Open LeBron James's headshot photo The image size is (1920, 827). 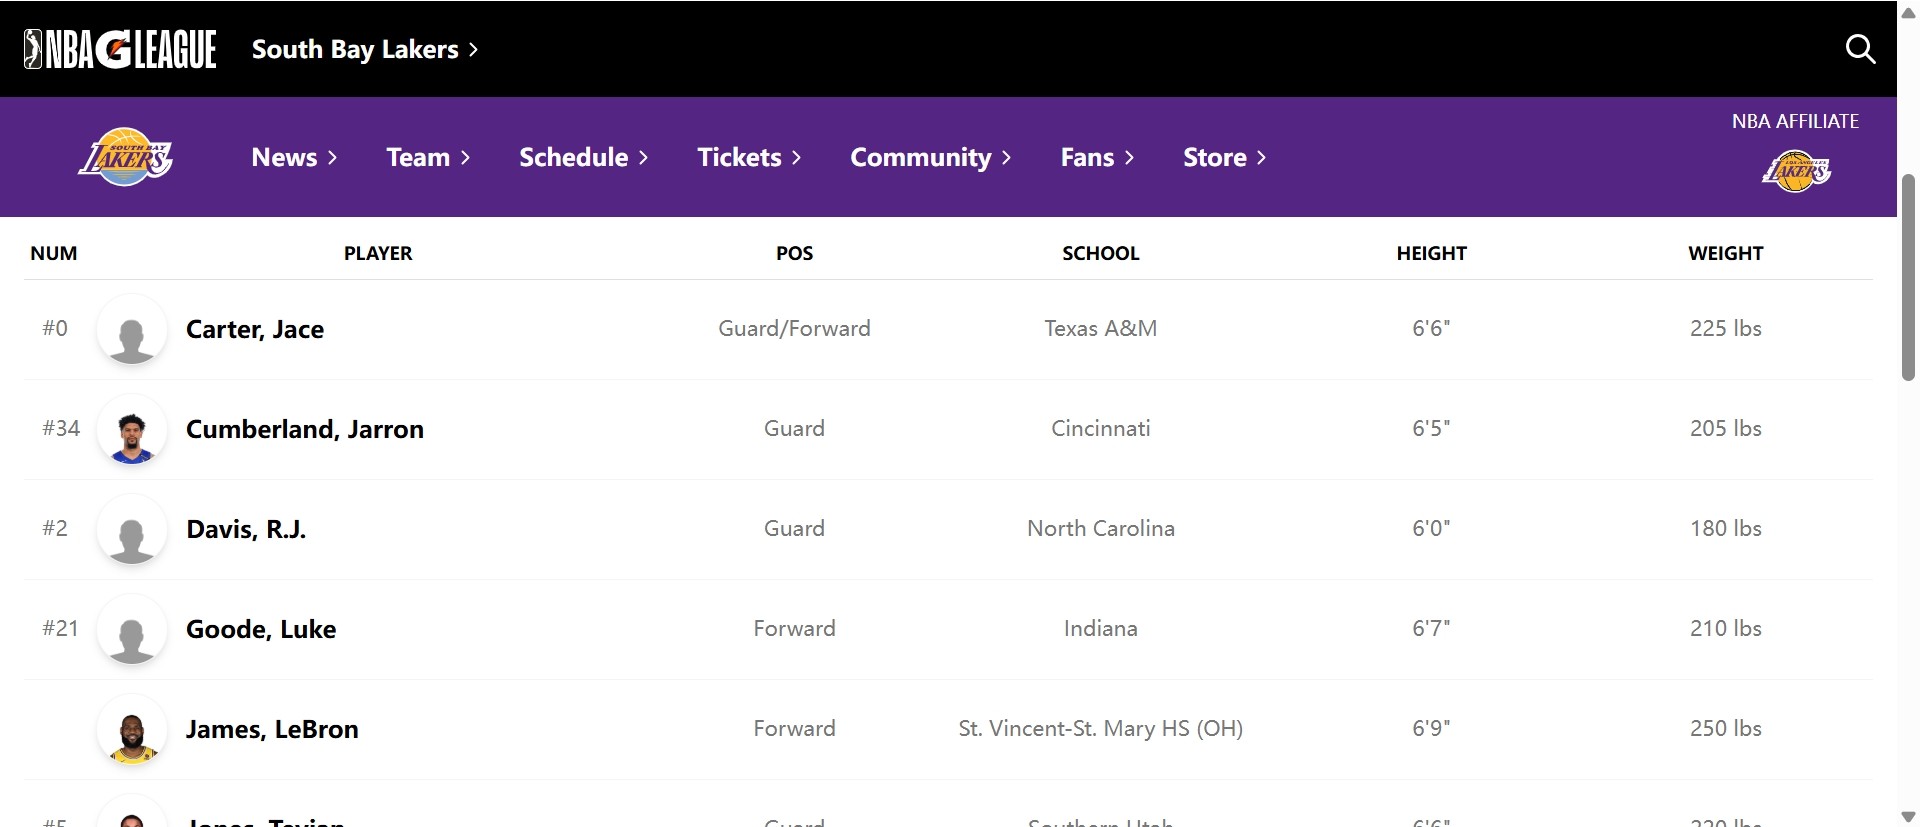point(132,730)
